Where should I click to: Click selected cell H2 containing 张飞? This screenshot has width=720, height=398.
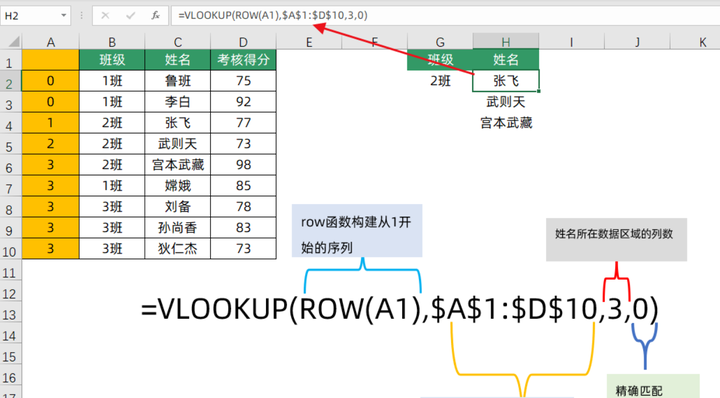pos(506,81)
